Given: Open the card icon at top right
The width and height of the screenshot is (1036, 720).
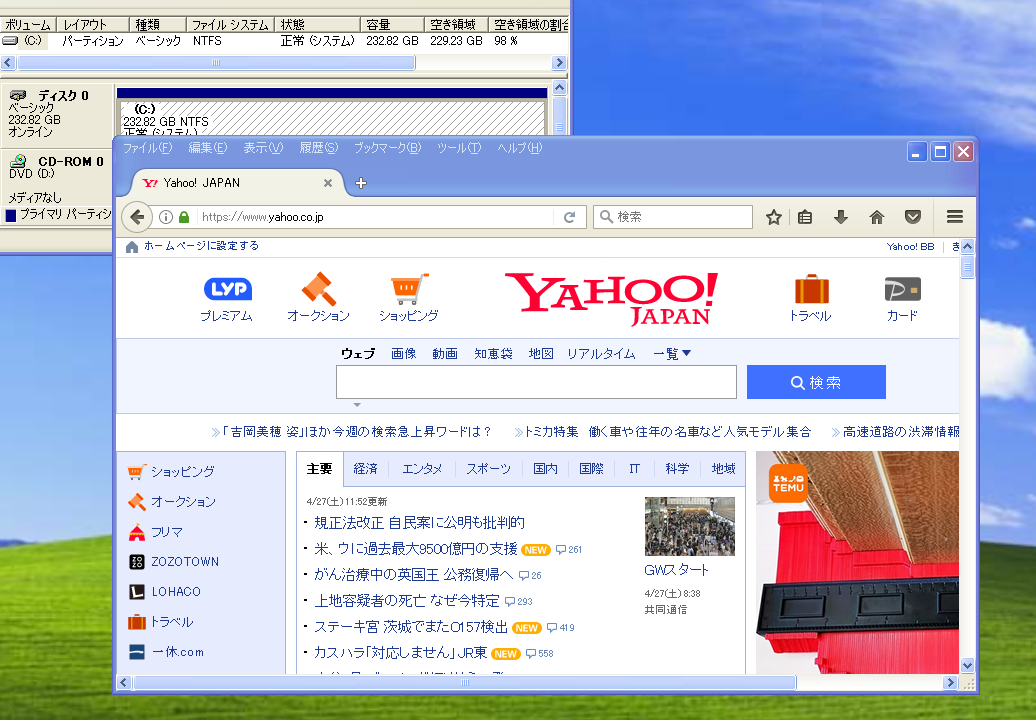Looking at the screenshot, I should click(903, 289).
